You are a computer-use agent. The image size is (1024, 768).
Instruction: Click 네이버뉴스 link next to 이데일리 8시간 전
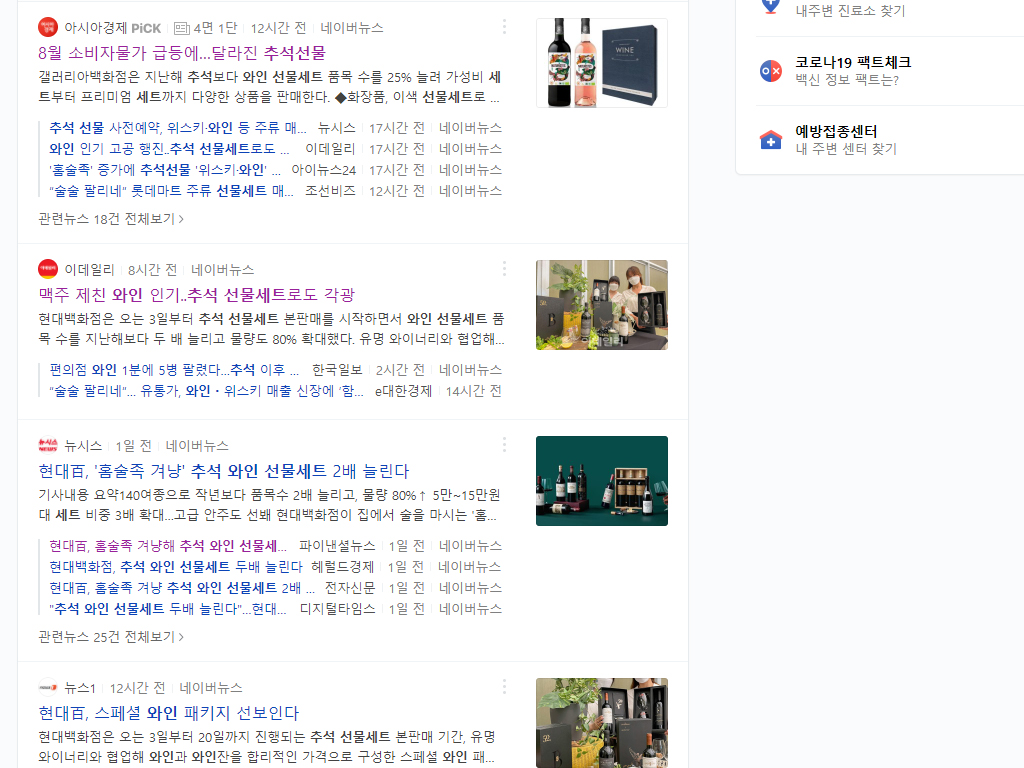pos(223,270)
